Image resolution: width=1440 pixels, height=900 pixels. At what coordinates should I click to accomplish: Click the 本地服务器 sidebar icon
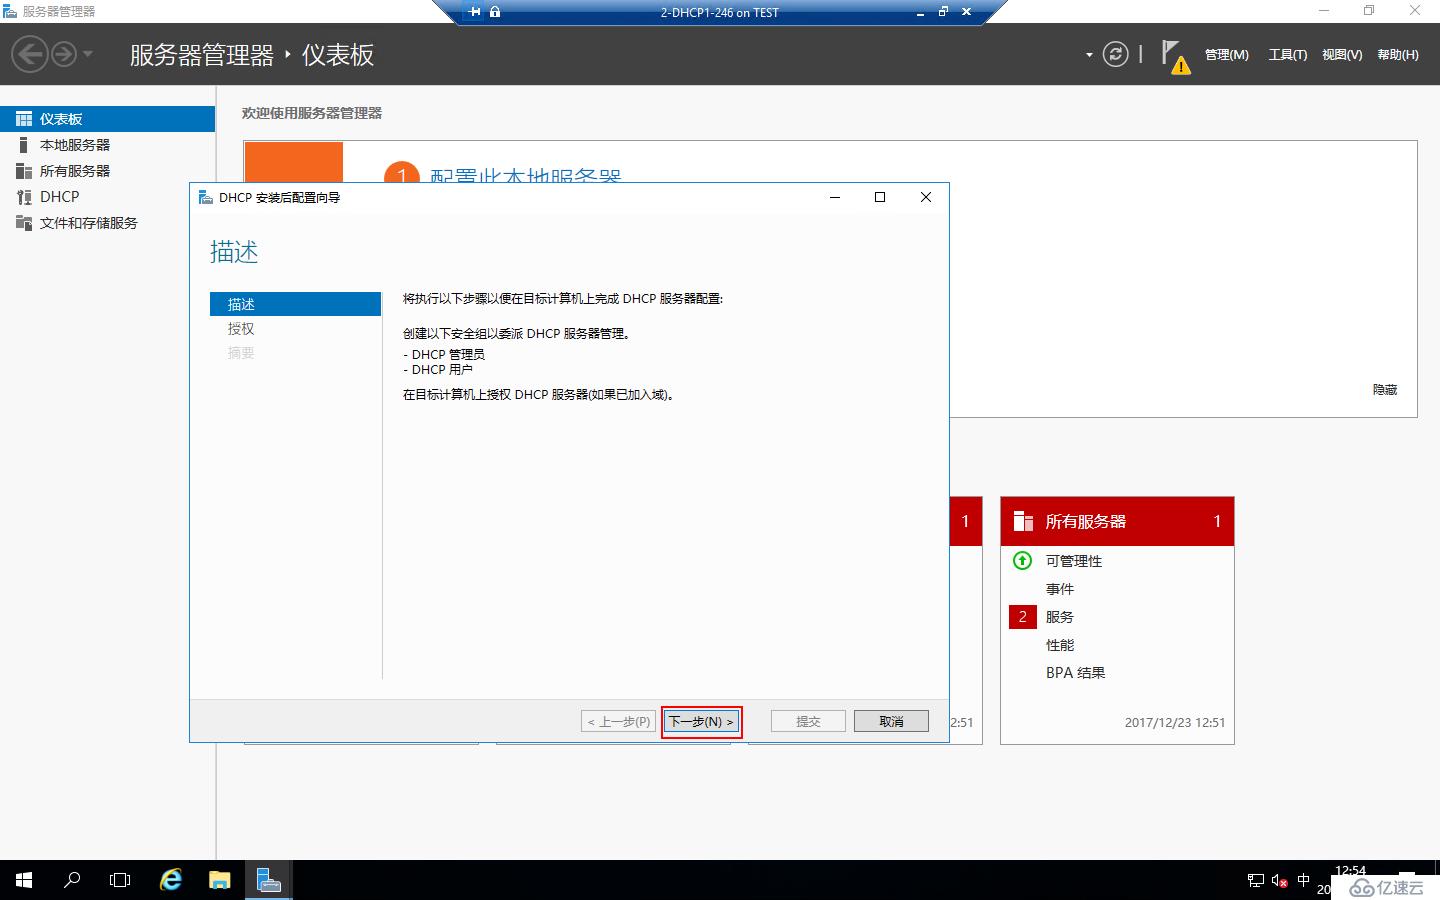pos(24,145)
